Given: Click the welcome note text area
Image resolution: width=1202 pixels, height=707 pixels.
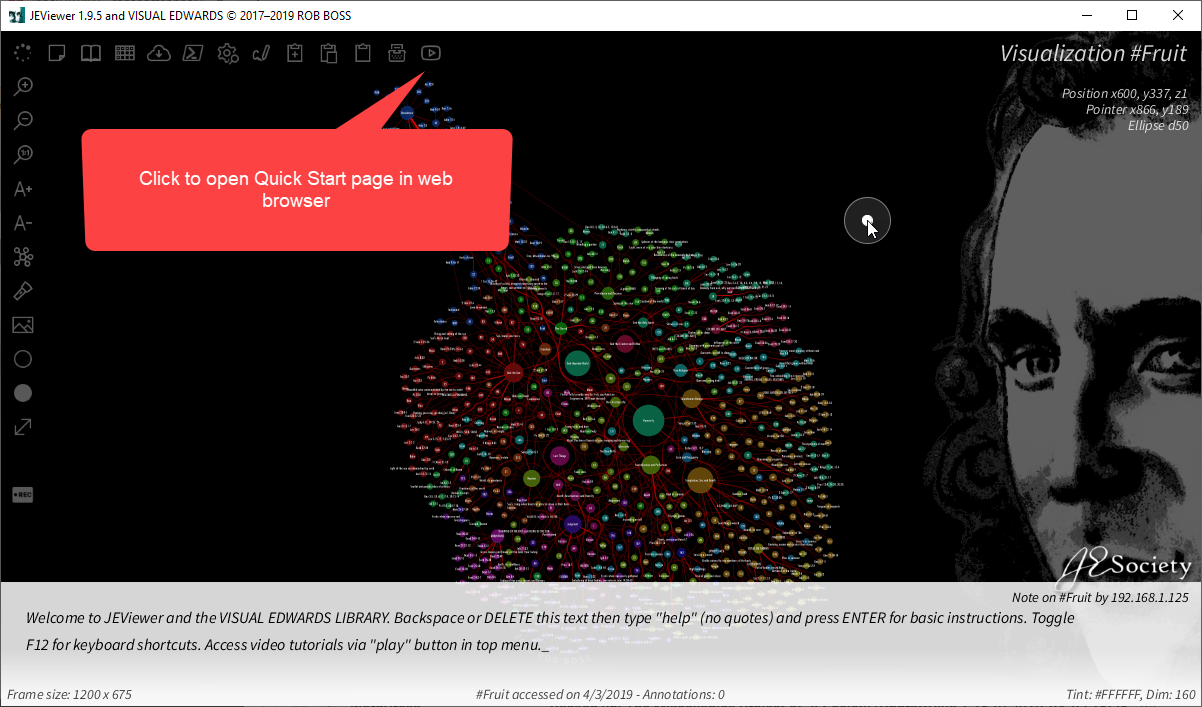Looking at the screenshot, I should tap(550, 632).
